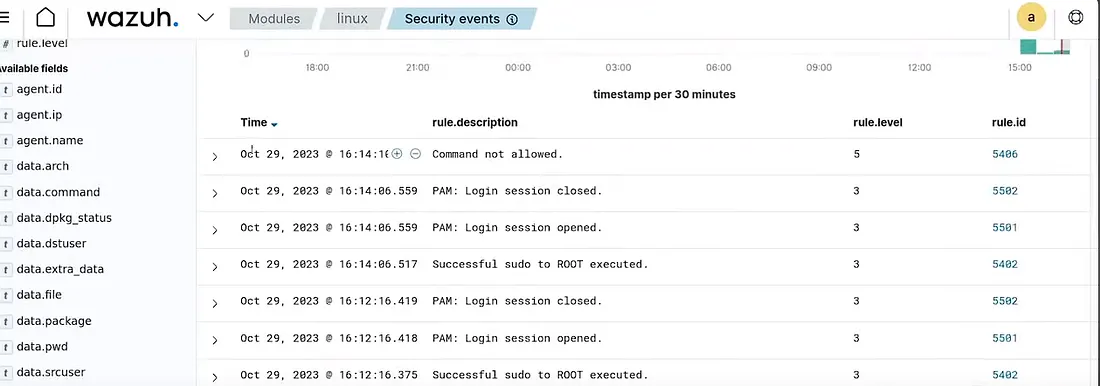Image resolution: width=1100 pixels, height=386 pixels.
Task: Open the linux breadcrumb
Action: point(352,19)
